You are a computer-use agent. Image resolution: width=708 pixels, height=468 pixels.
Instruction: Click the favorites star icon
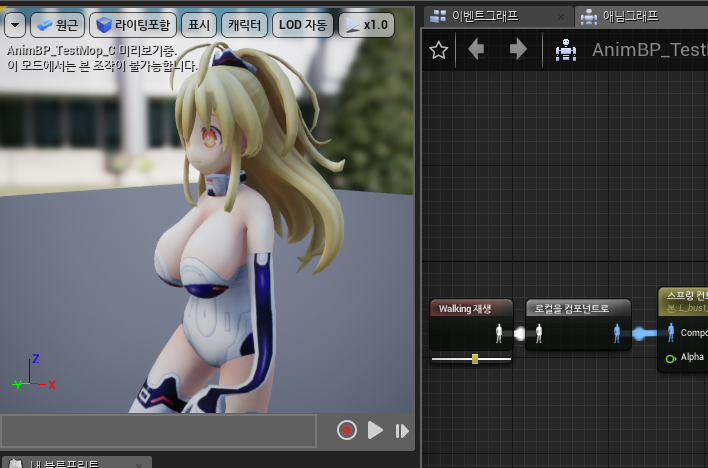pyautogui.click(x=438, y=50)
